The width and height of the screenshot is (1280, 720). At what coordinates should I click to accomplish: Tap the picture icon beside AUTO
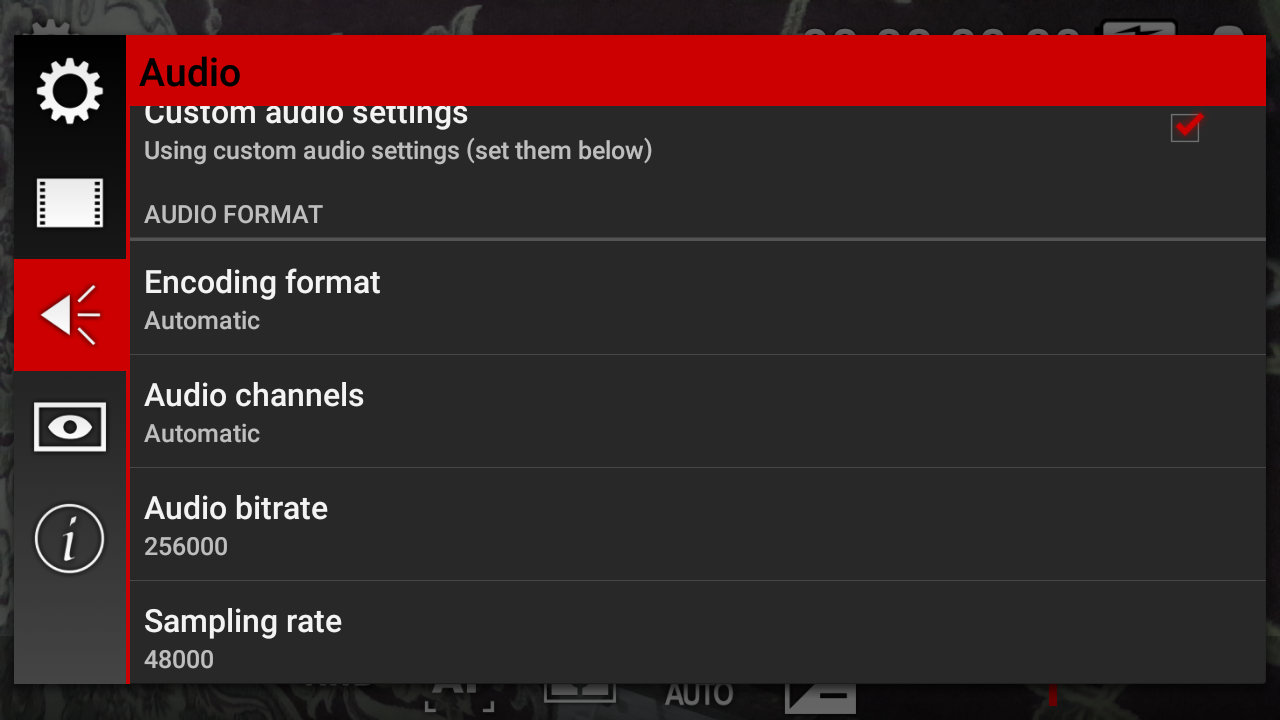[579, 693]
